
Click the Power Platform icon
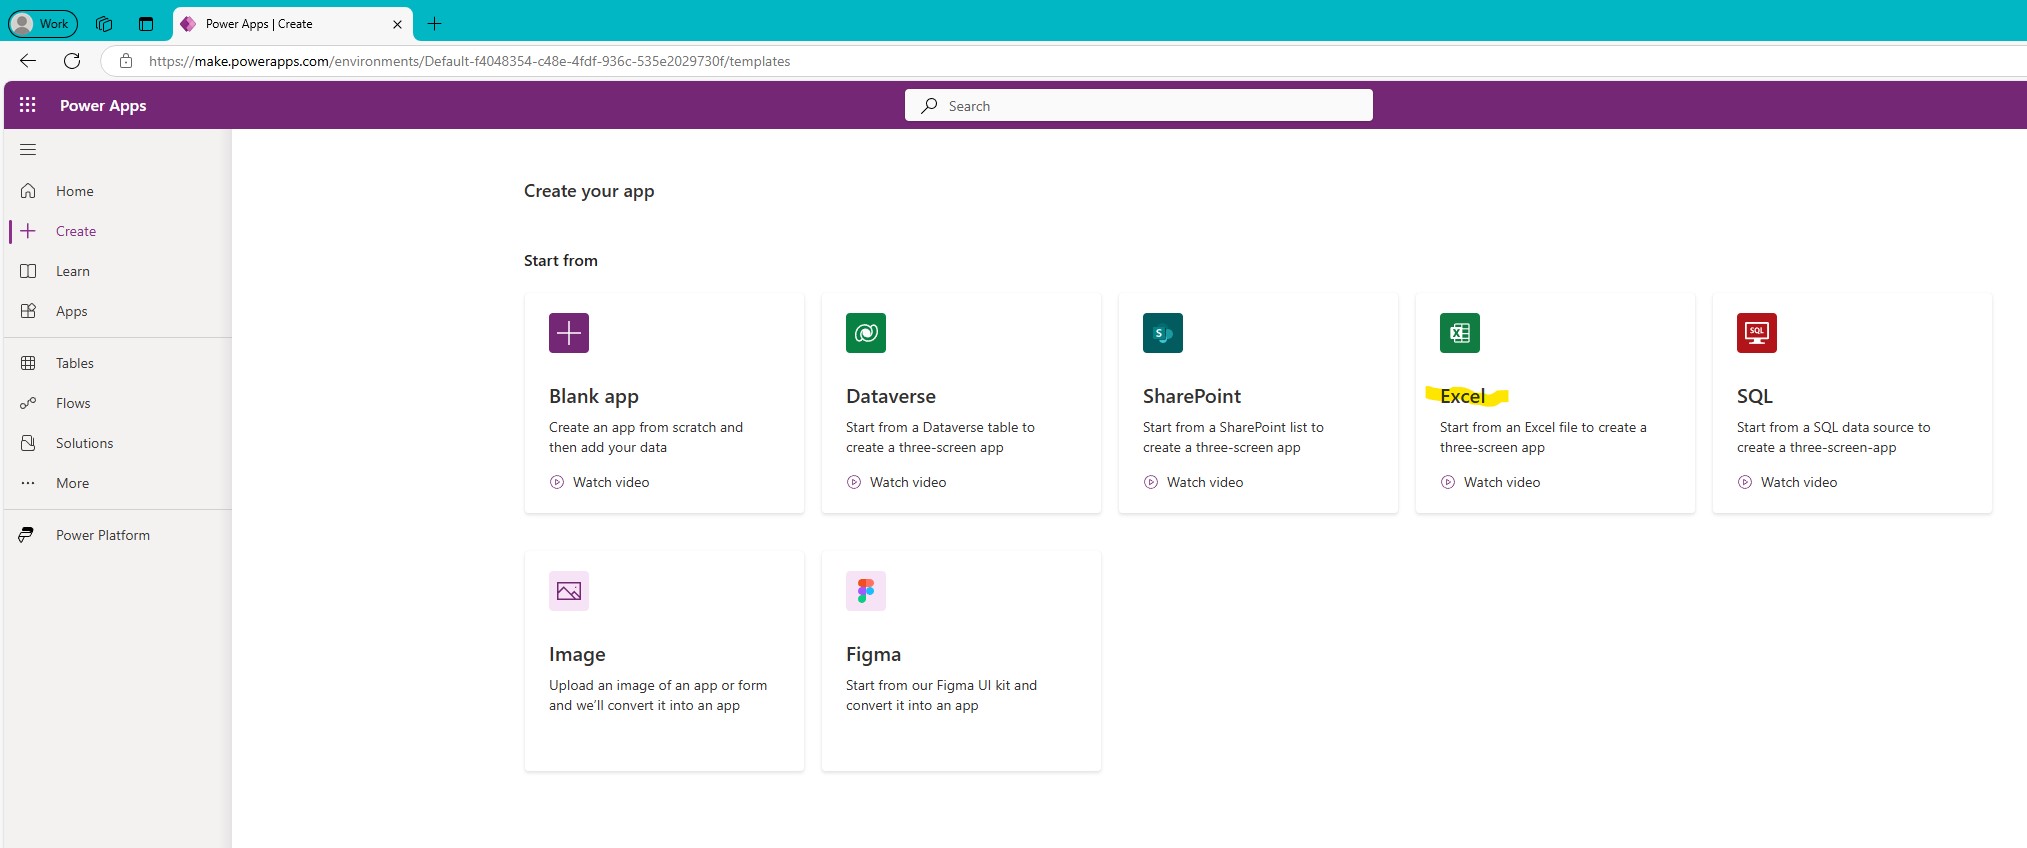[27, 535]
